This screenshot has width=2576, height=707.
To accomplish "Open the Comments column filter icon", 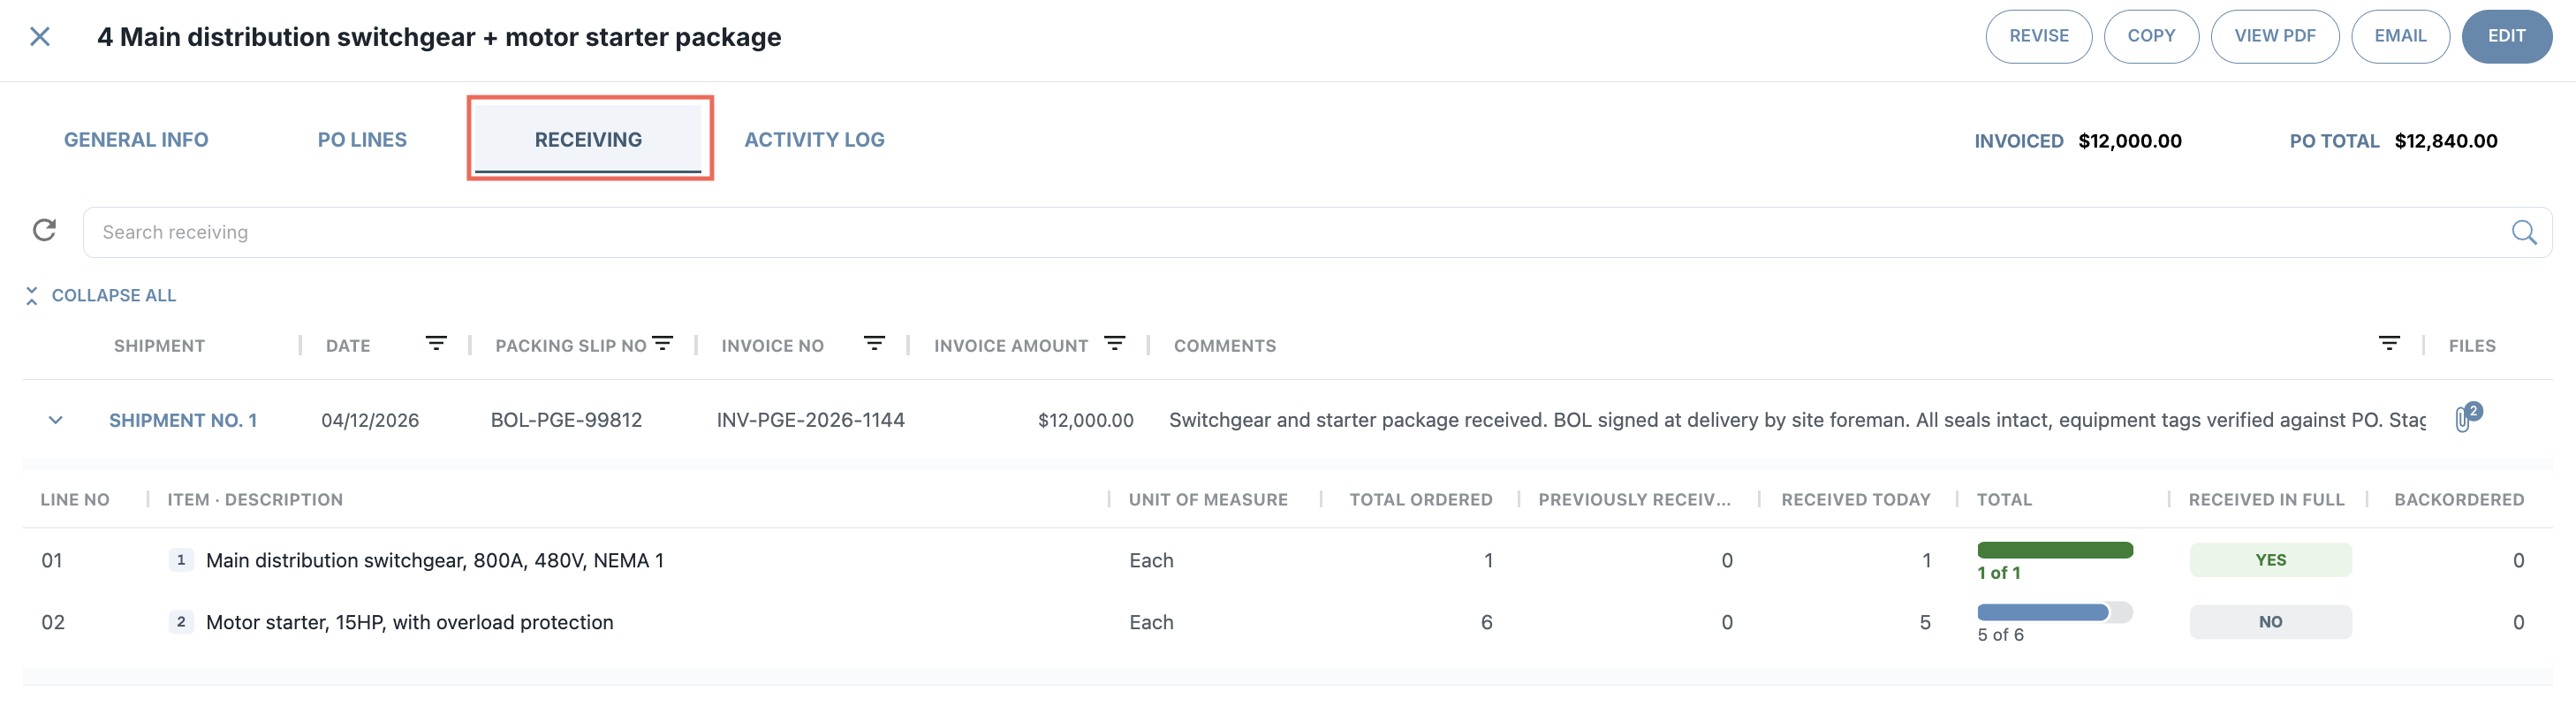I will coord(2389,343).
